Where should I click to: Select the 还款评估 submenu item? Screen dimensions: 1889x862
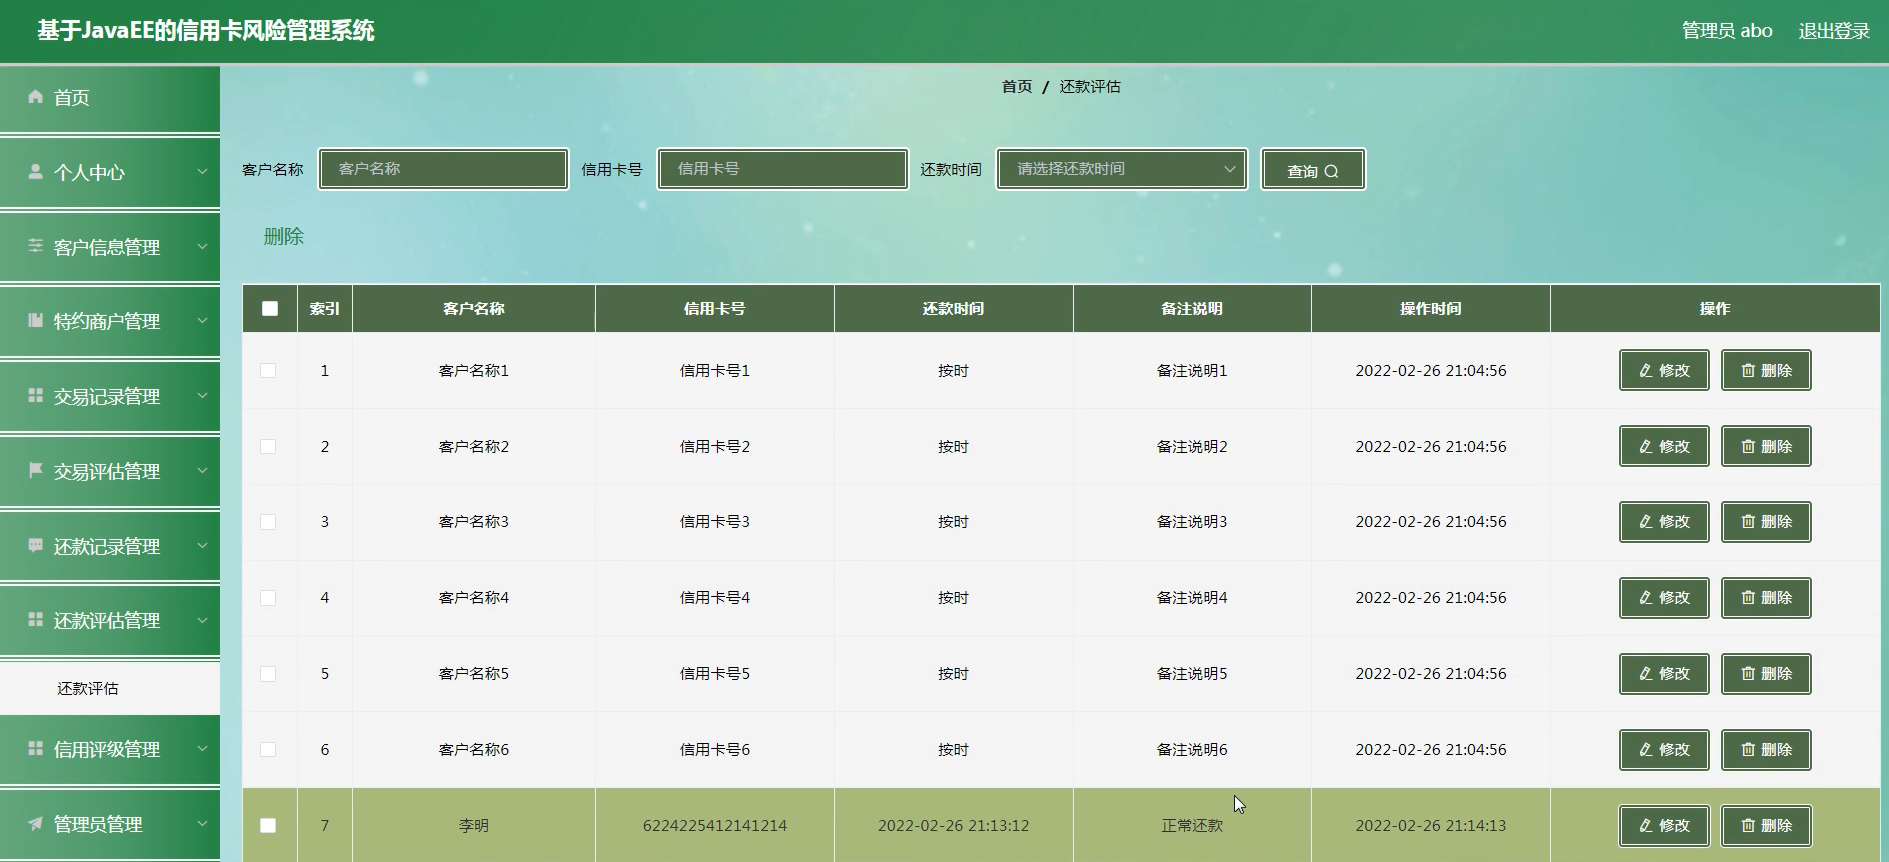(x=110, y=688)
